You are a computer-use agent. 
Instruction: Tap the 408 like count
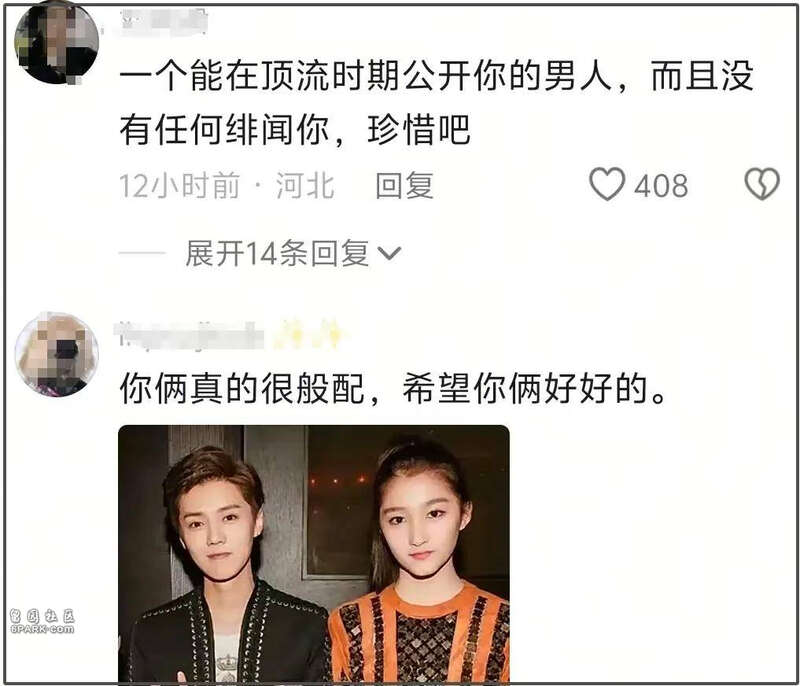(x=661, y=186)
